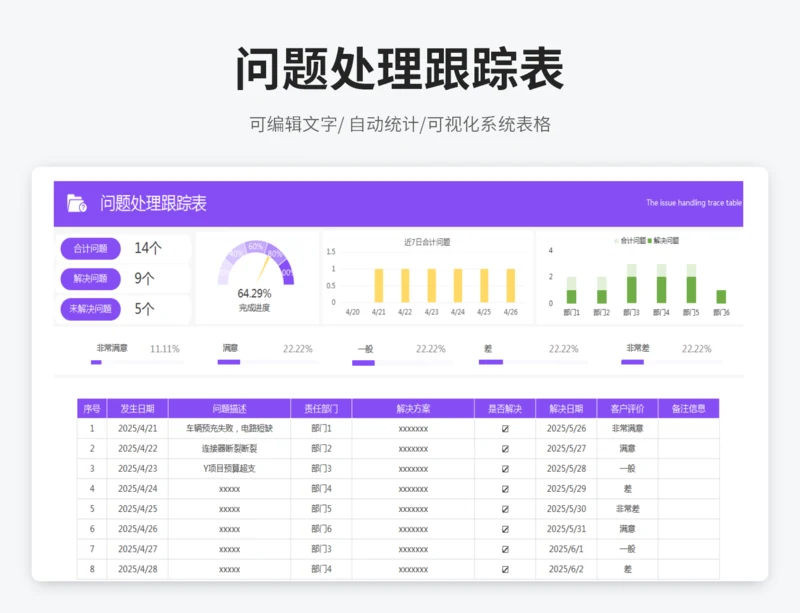Toggle the solved checkbox for row 7
800x613 pixels.
tap(505, 549)
